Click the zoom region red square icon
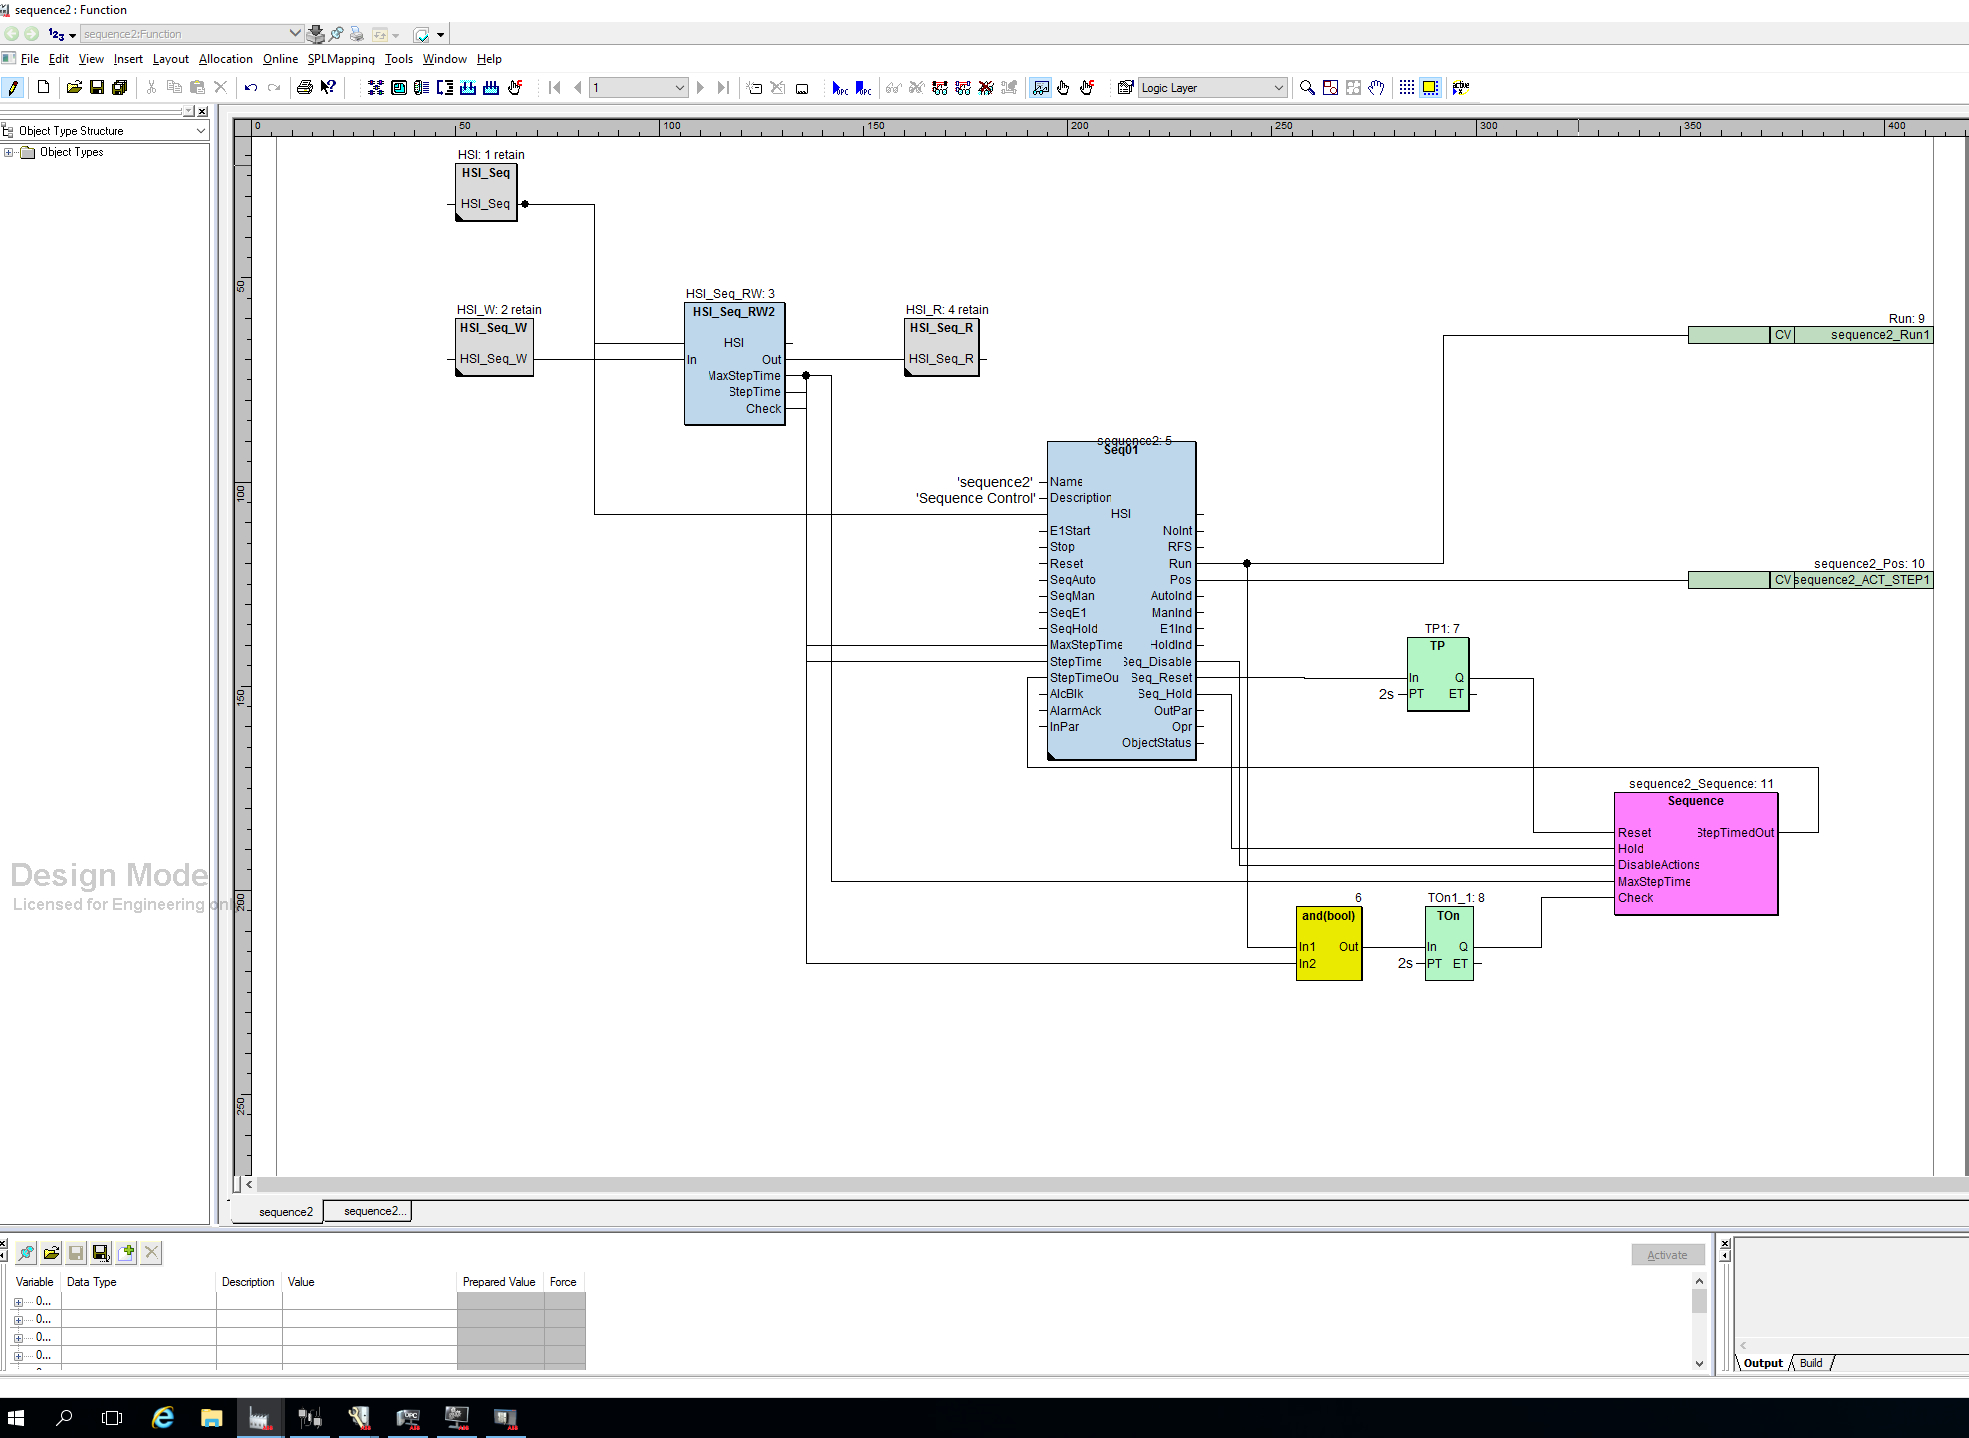Viewport: 1969px width, 1438px height. coord(1330,88)
